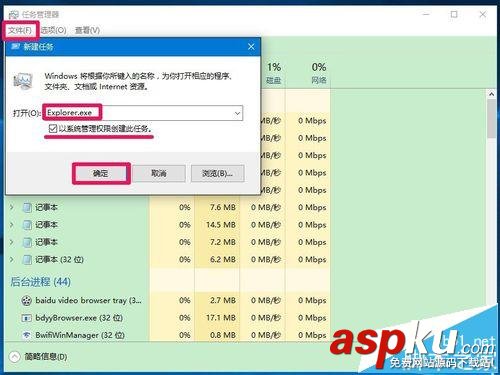500x375 pixels.
Task: Click the vertical scrollbar thumb
Action: pyautogui.click(x=491, y=118)
